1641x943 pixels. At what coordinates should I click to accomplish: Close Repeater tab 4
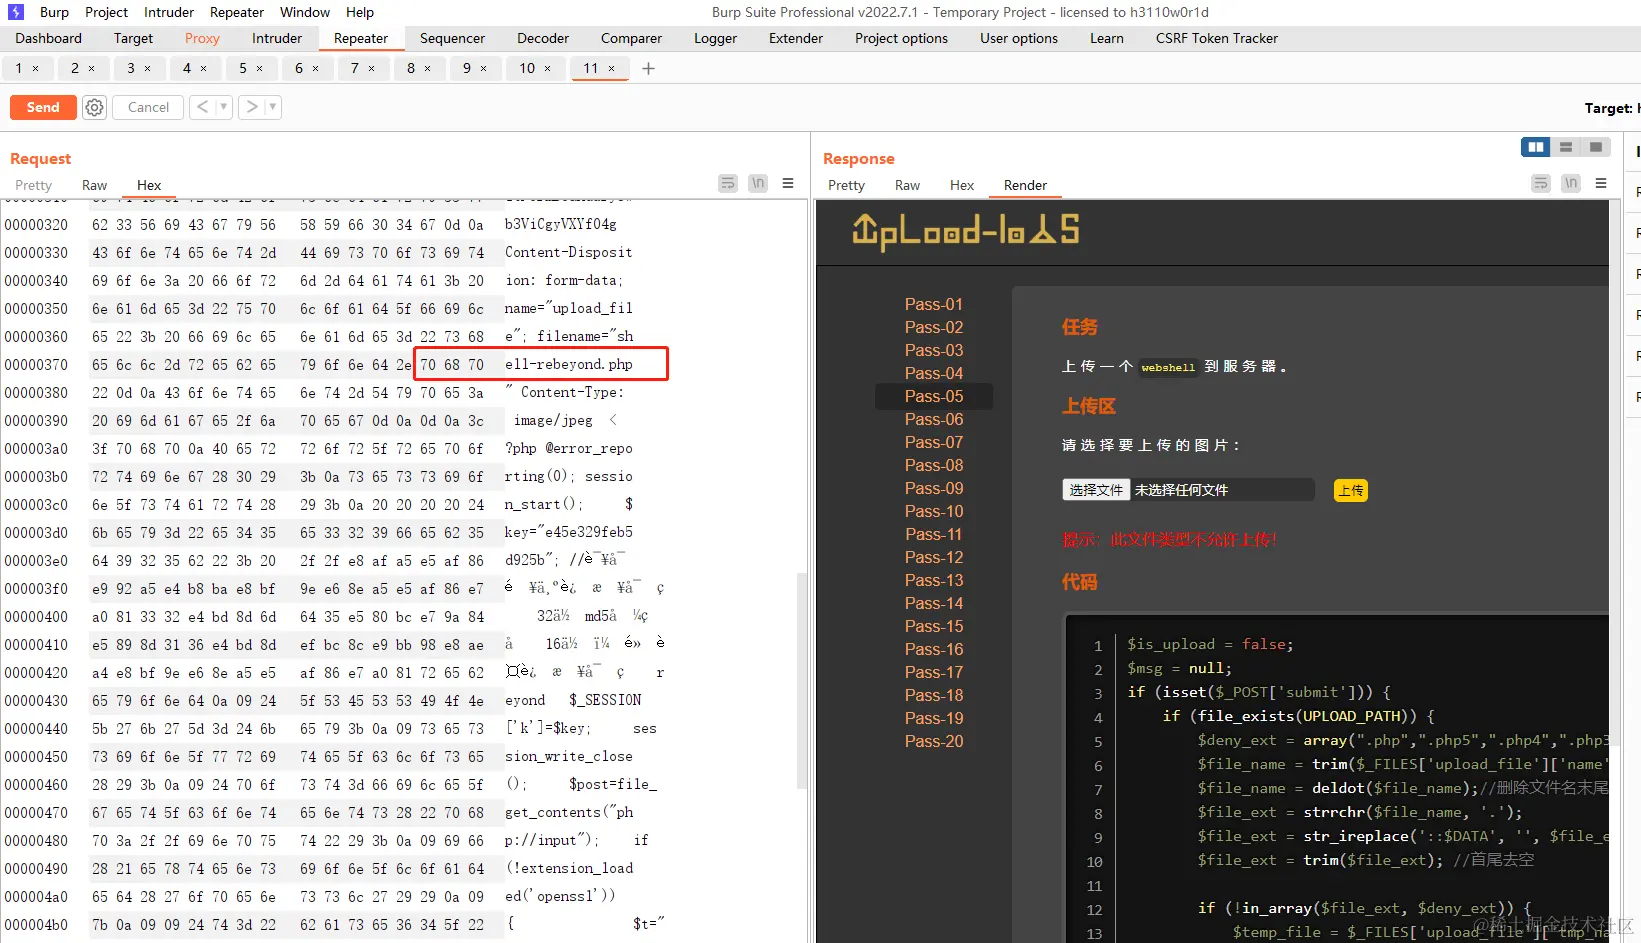click(203, 68)
